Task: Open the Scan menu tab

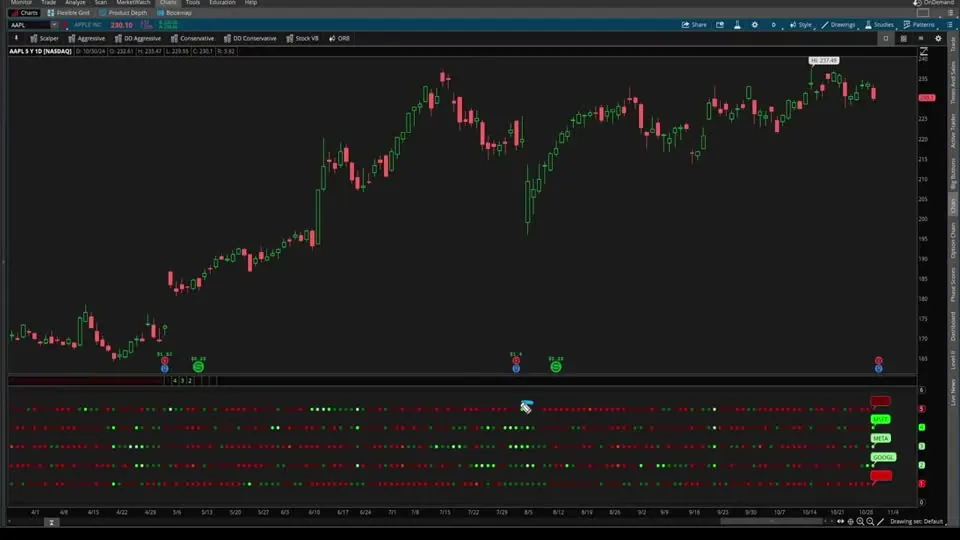Action: pyautogui.click(x=100, y=2)
